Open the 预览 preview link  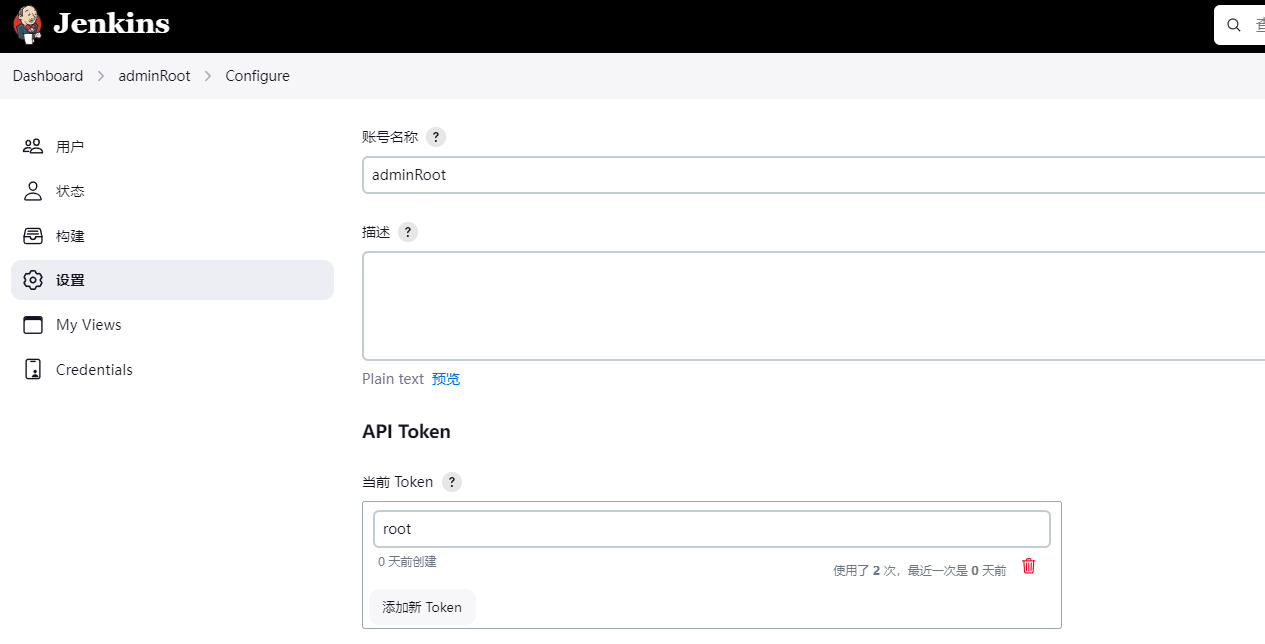coord(446,378)
